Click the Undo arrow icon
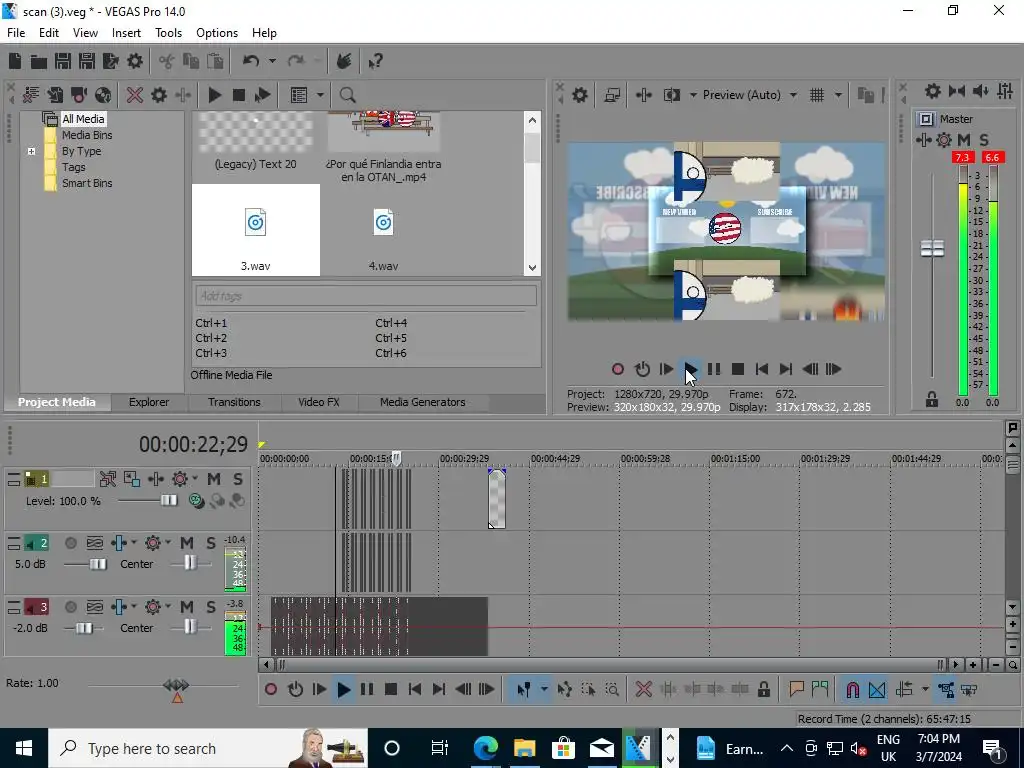Screen dimensions: 1024x768 pos(250,61)
